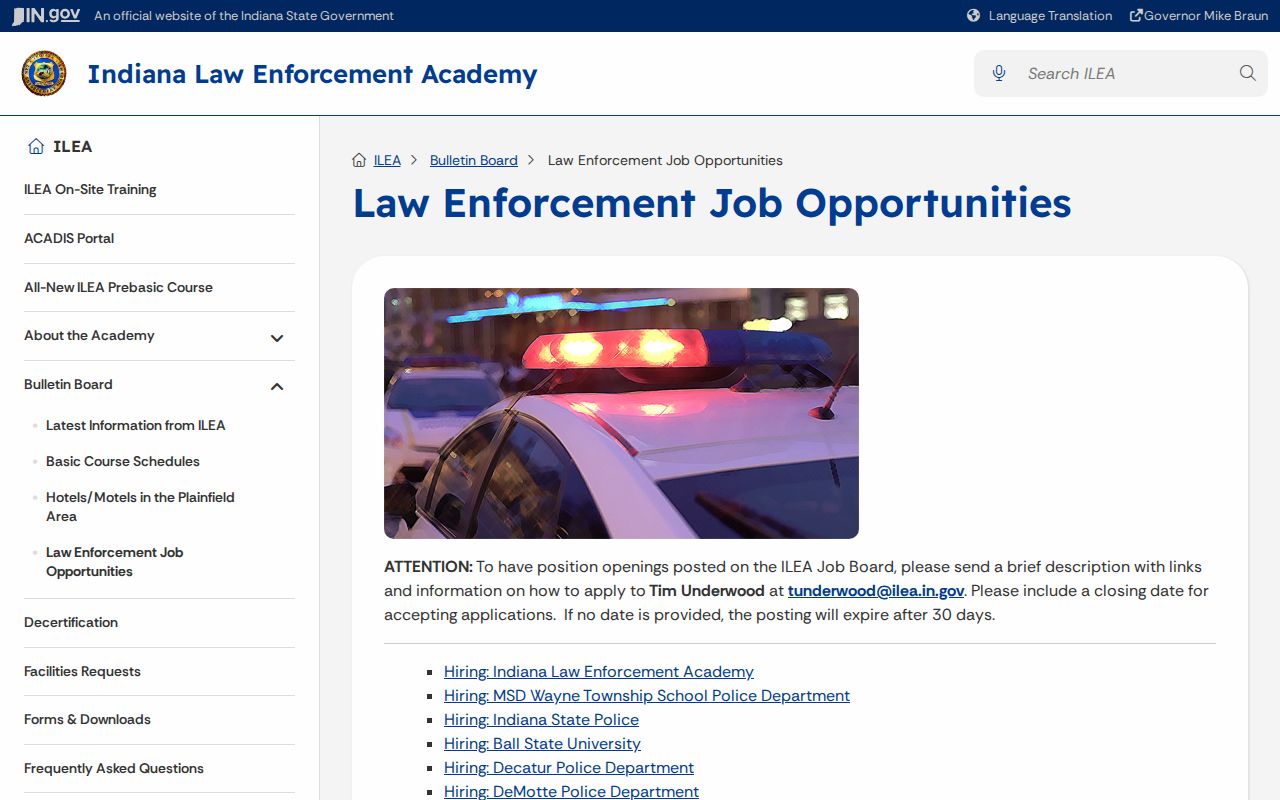Open Forms & Downloads sidebar item

87,720
